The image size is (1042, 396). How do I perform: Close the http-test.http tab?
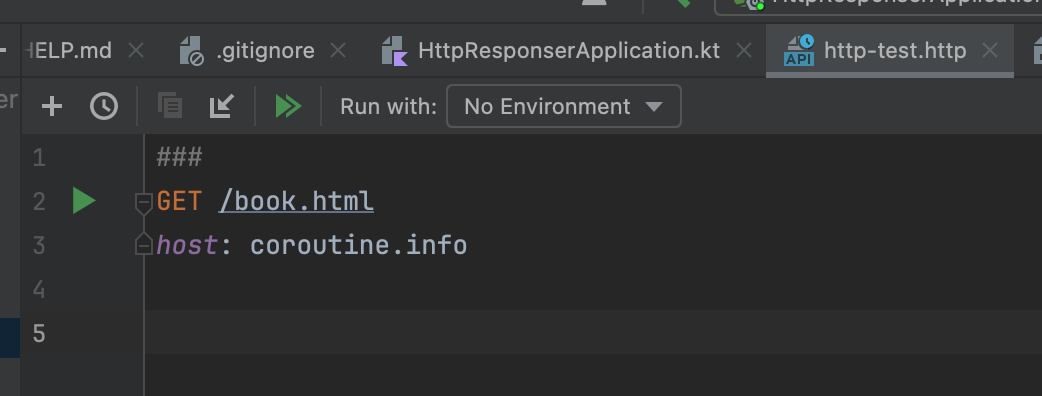pyautogui.click(x=990, y=50)
